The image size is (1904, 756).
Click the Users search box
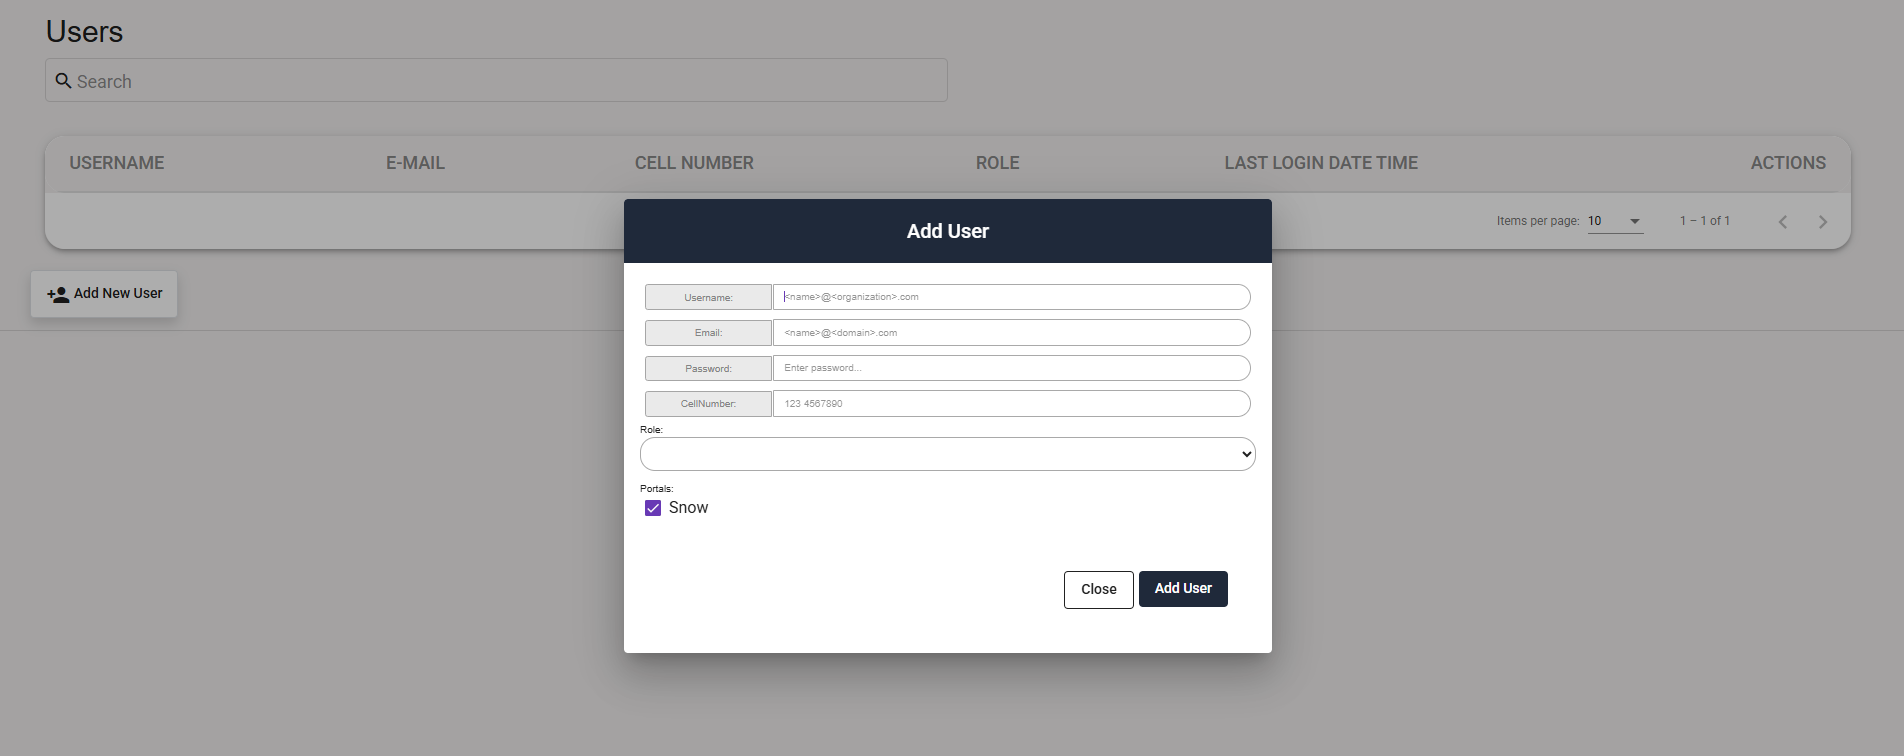tap(510, 81)
